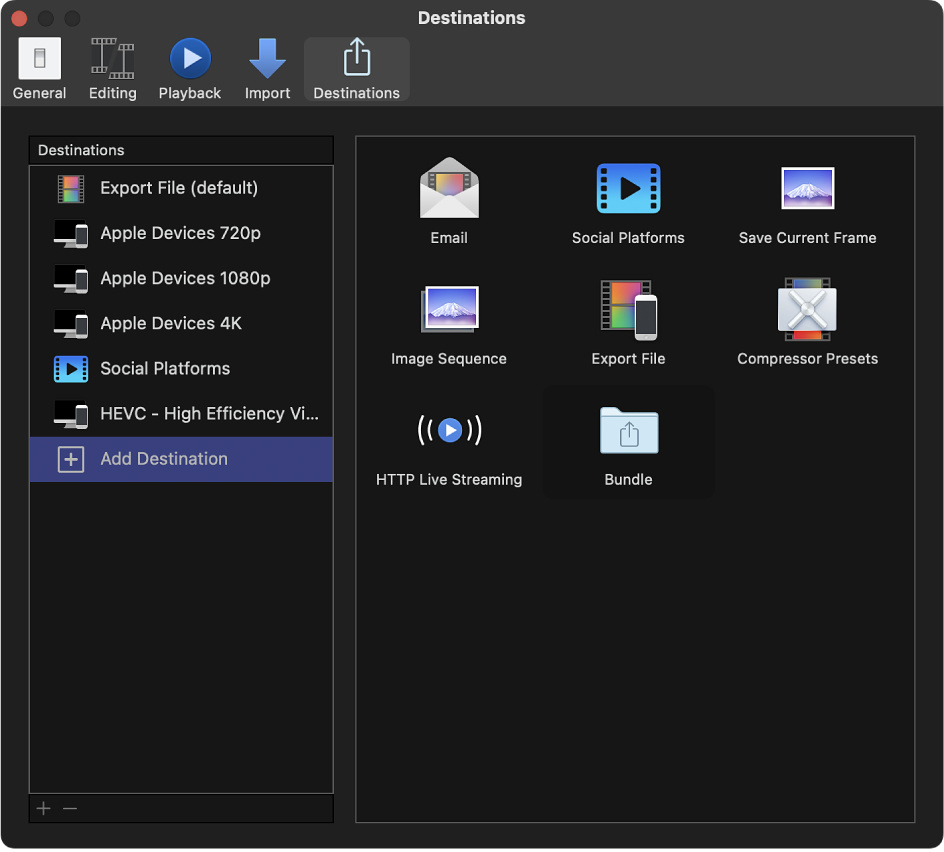Viewport: 944px width, 852px height.
Task: Click the minus button to remove destination
Action: [x=69, y=808]
